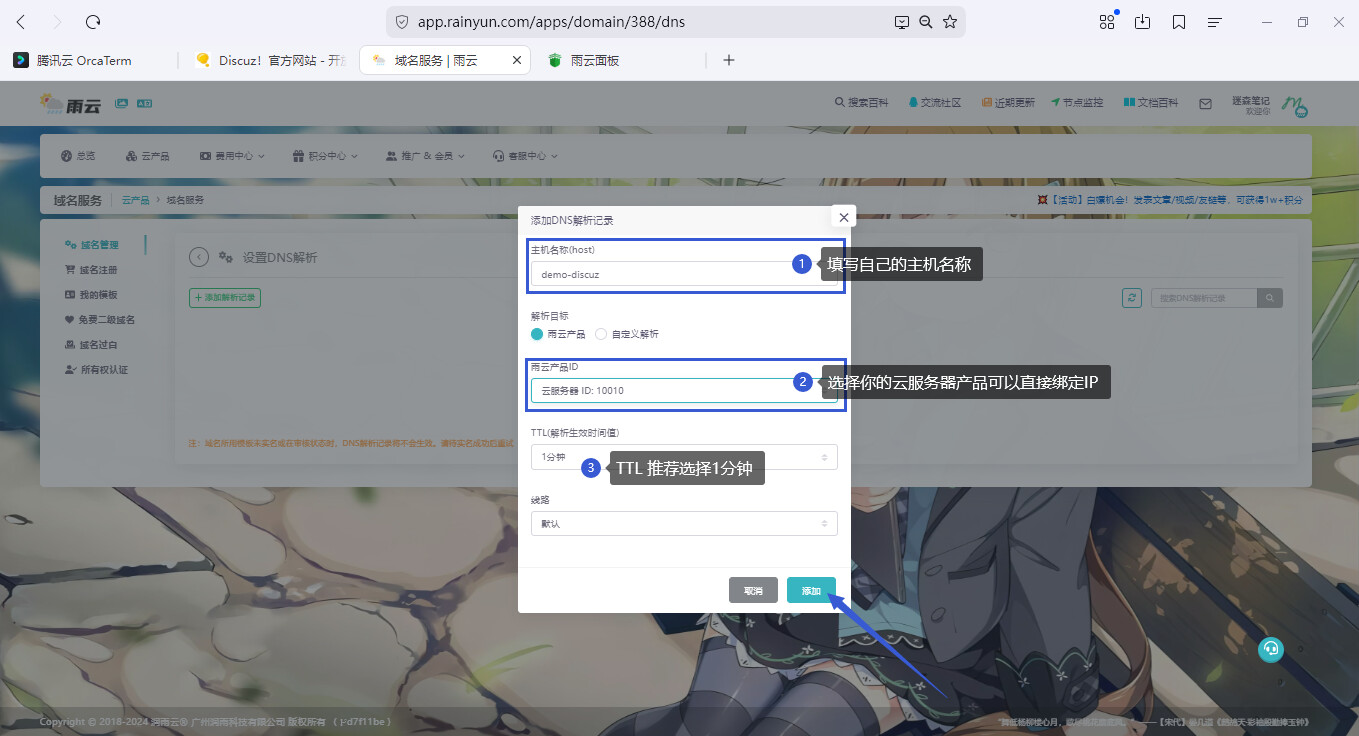Screen dimensions: 1359x736
Task: Click the address bar URL
Action: point(551,21)
